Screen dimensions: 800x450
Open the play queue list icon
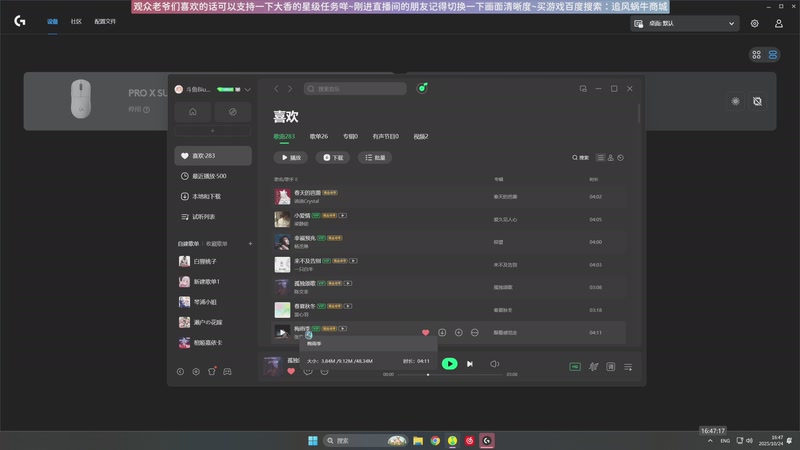tap(628, 367)
